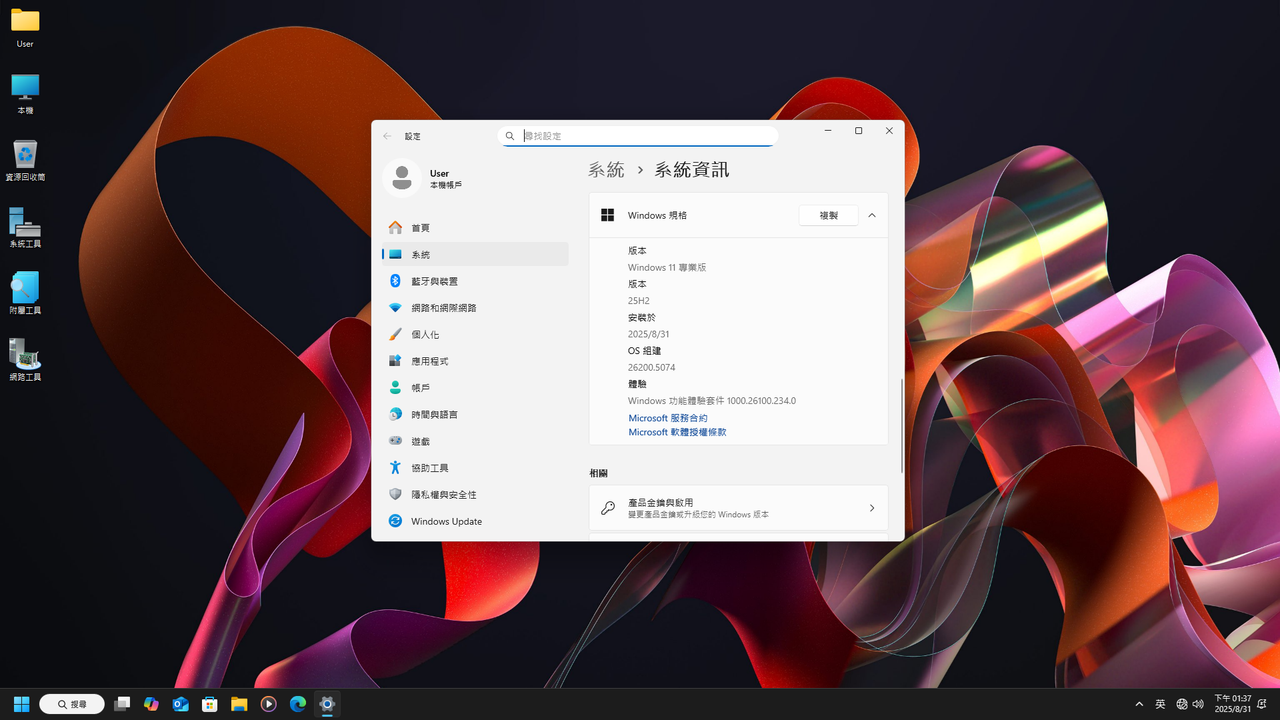The width and height of the screenshot is (1280, 720).
Task: Select the 網路工具 desktop icon
Action: pos(25,360)
